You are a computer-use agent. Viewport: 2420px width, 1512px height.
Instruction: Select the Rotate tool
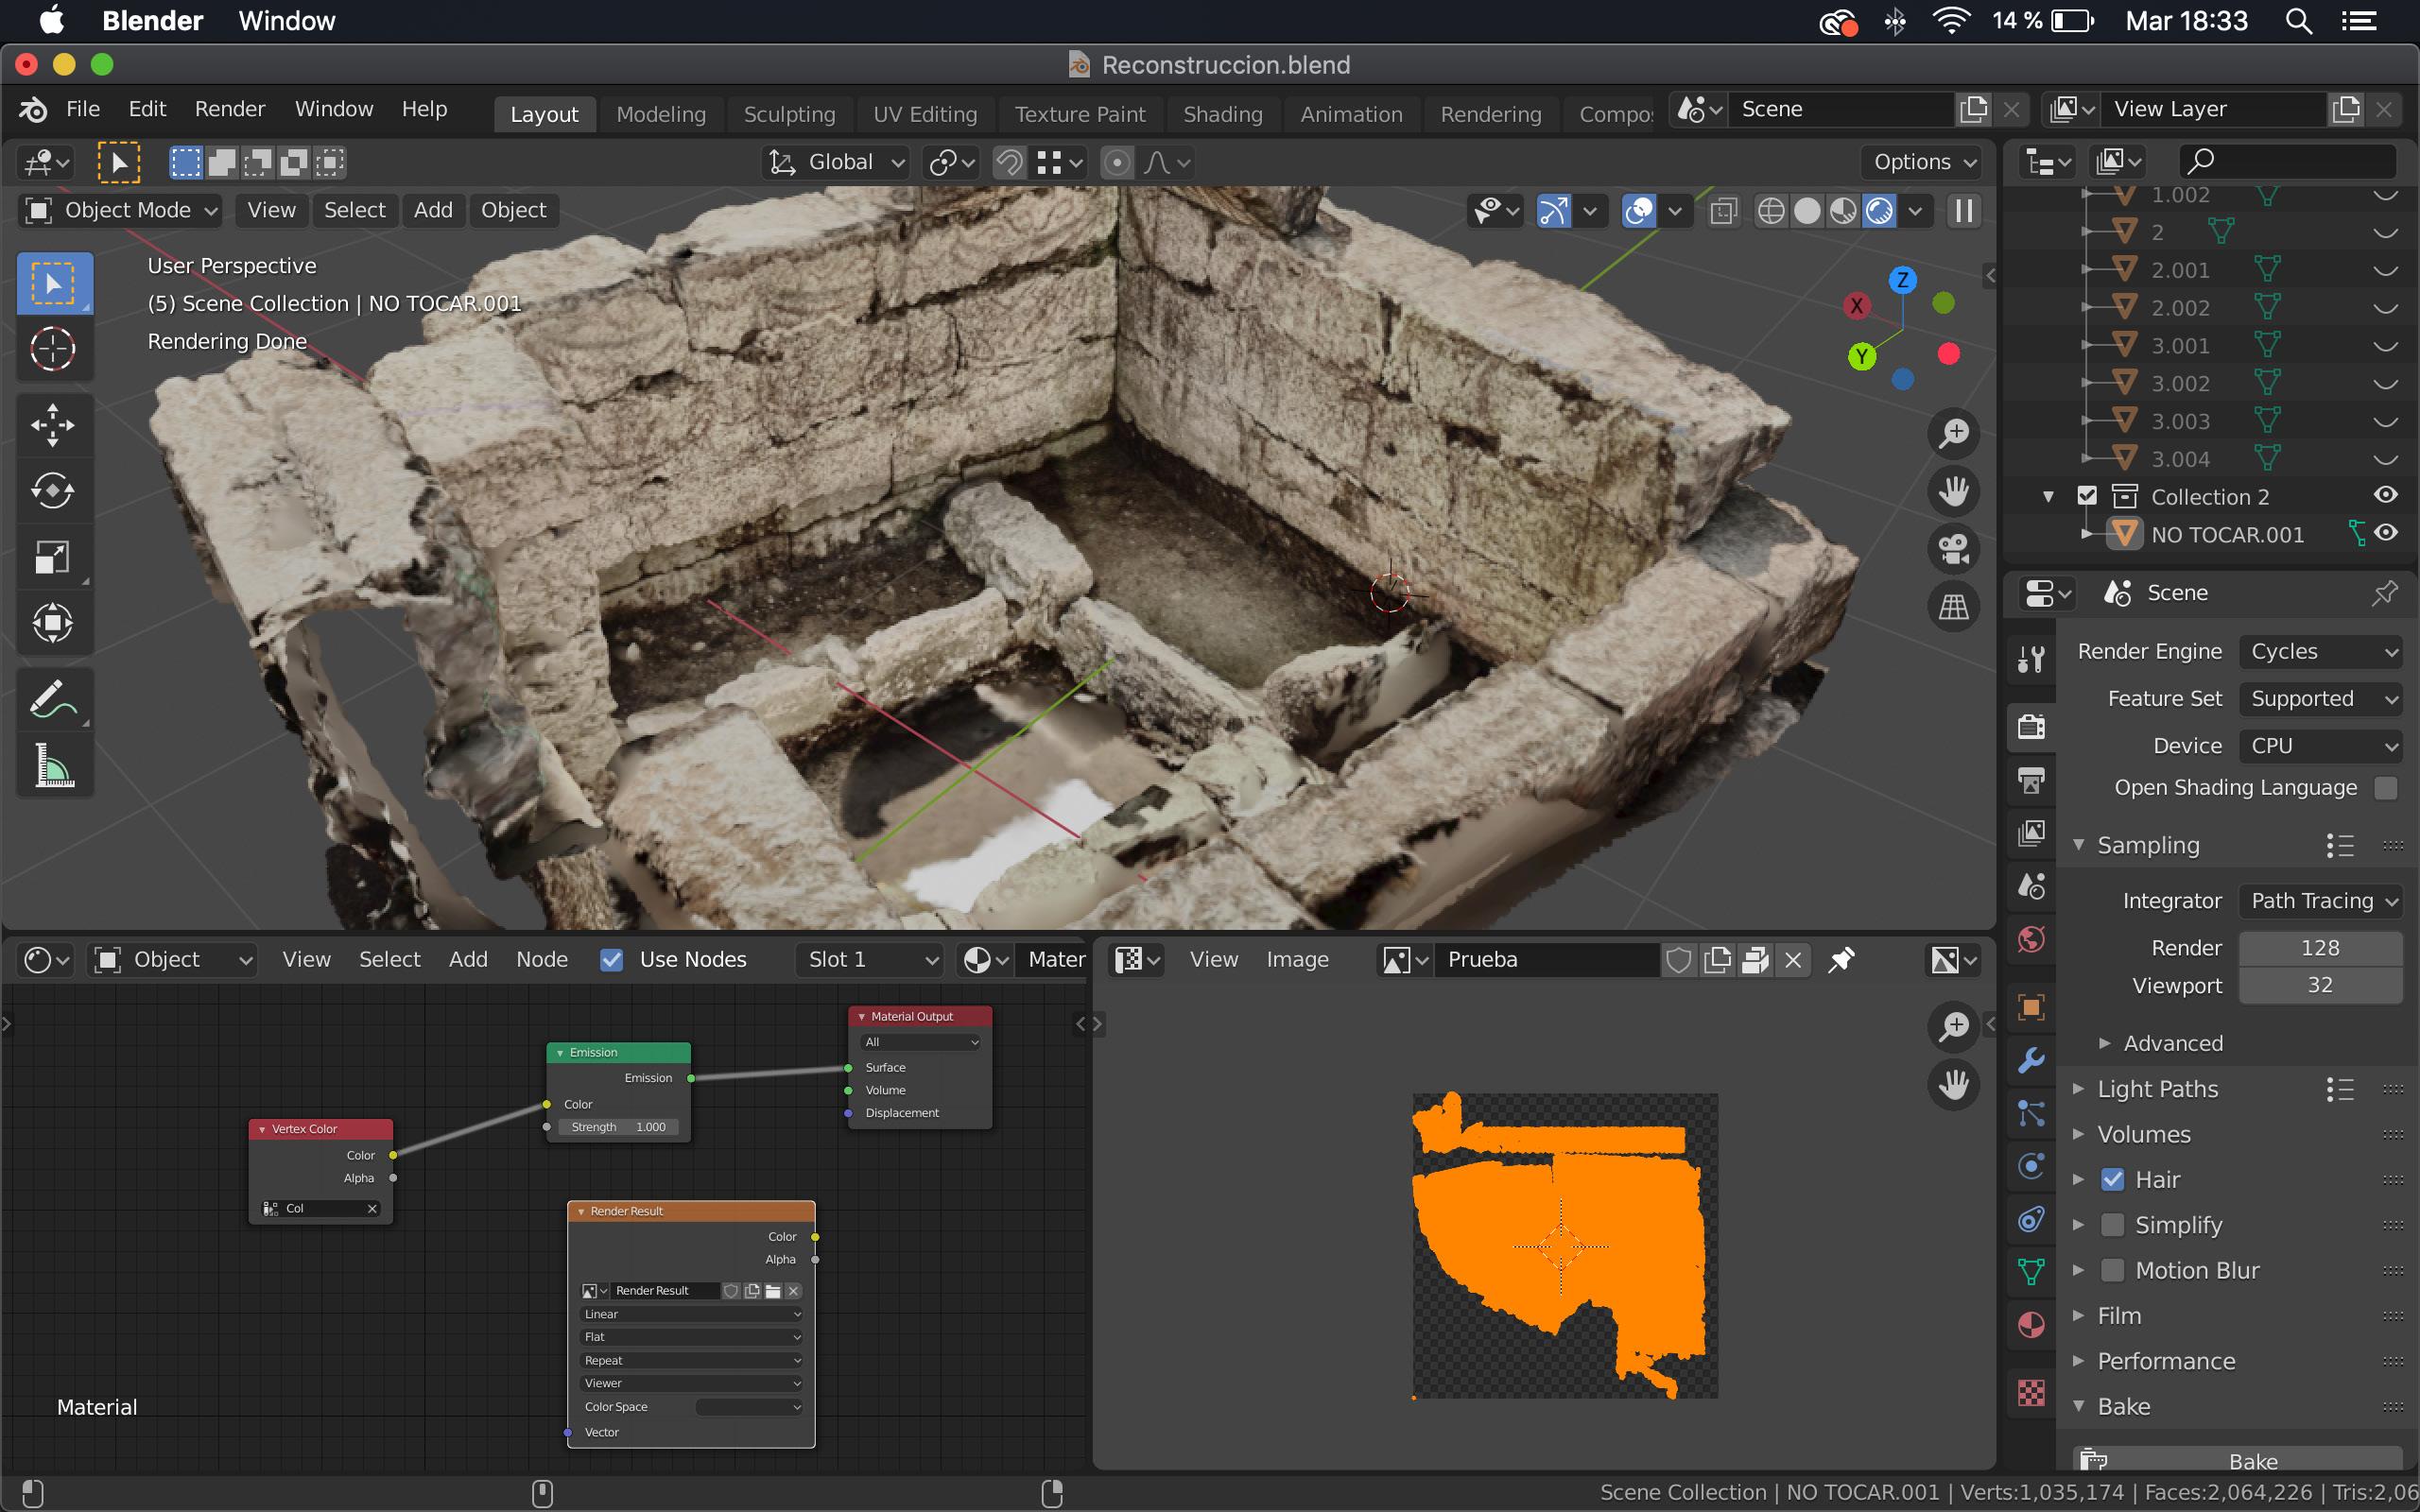(x=54, y=490)
